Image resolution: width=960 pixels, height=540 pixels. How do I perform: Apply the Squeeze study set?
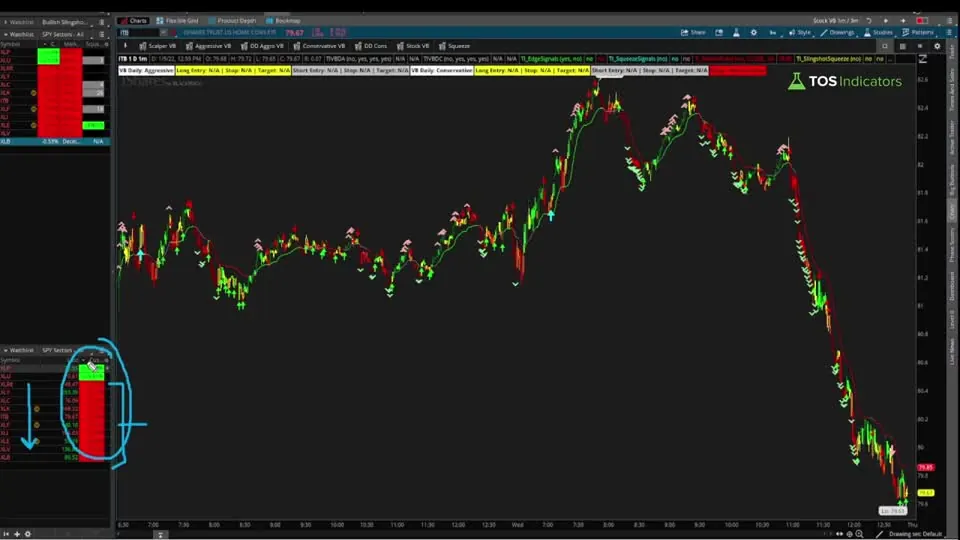454,46
